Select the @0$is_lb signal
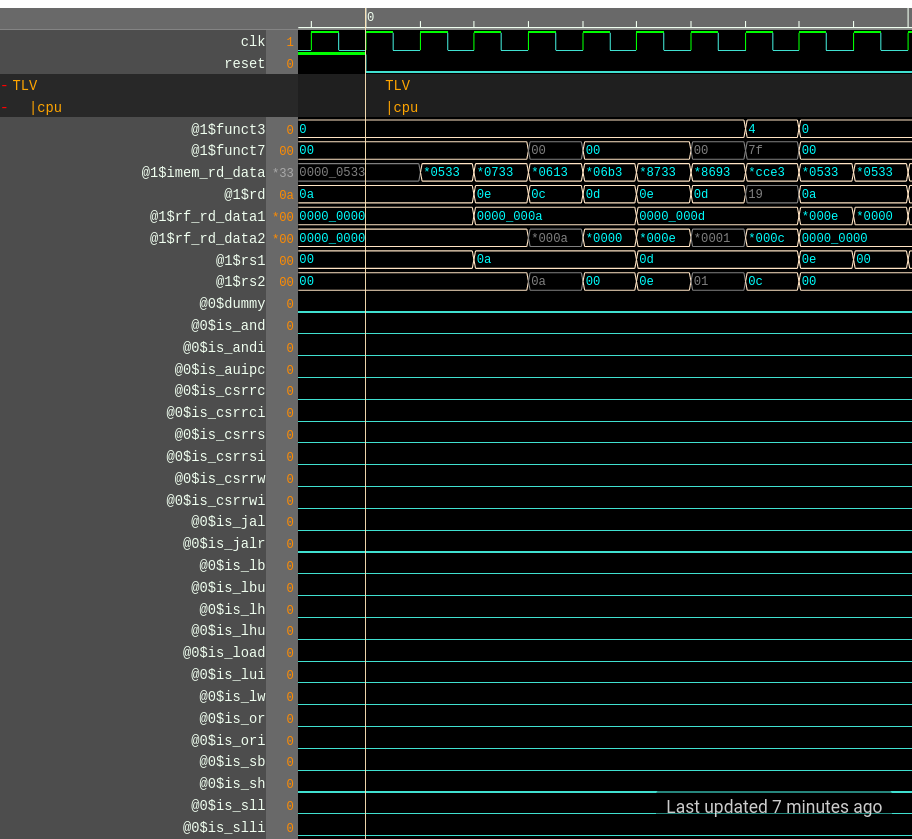Screen dimensions: 912x839 pyautogui.click(x=232, y=566)
